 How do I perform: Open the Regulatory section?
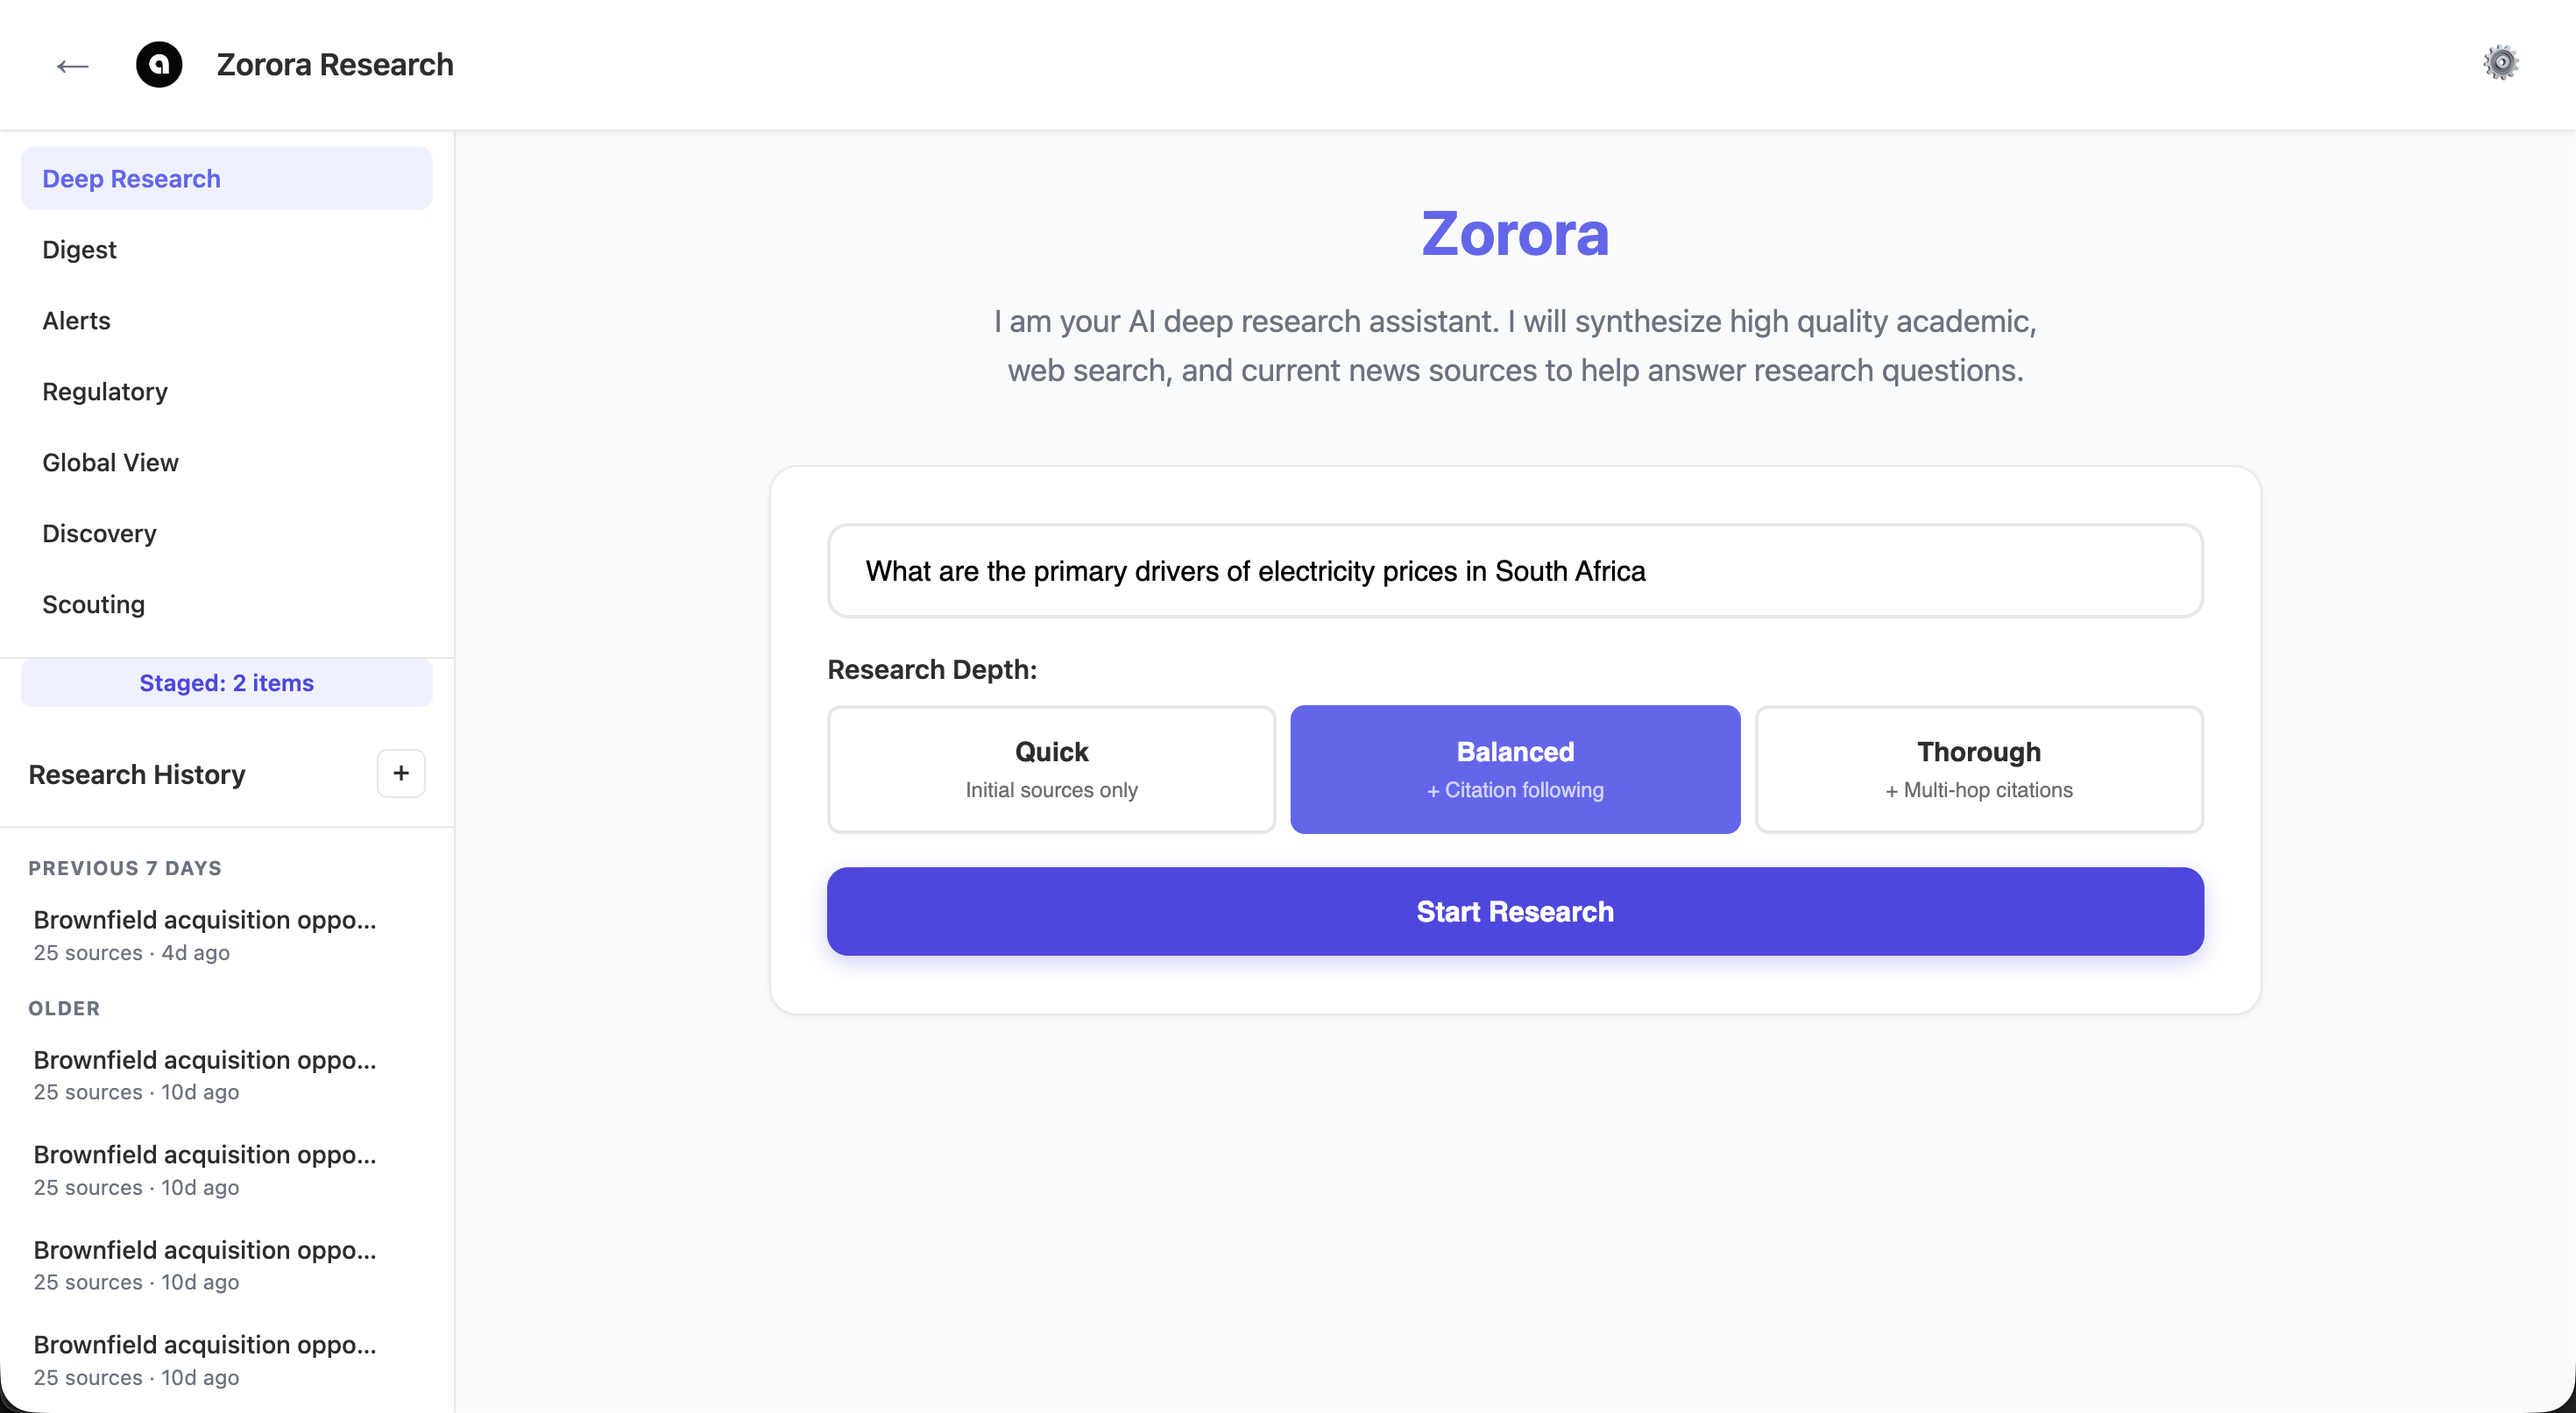[104, 392]
